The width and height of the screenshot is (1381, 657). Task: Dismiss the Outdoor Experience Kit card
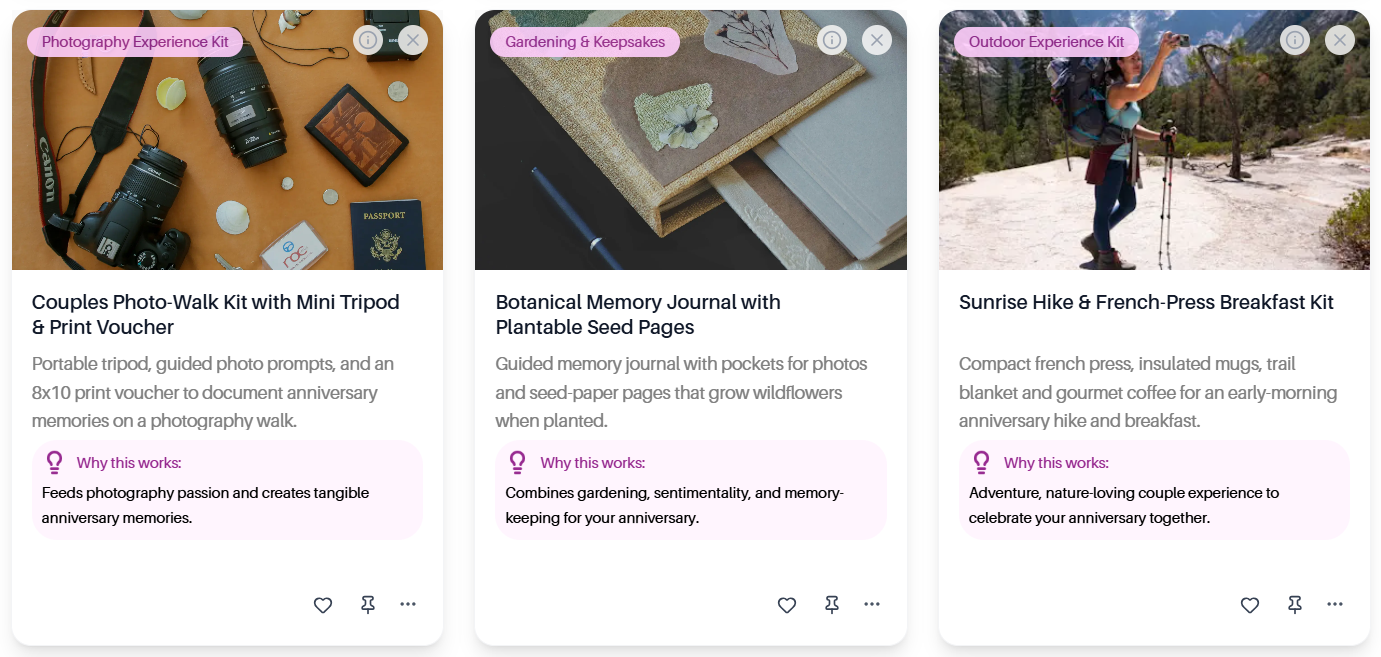coord(1340,40)
